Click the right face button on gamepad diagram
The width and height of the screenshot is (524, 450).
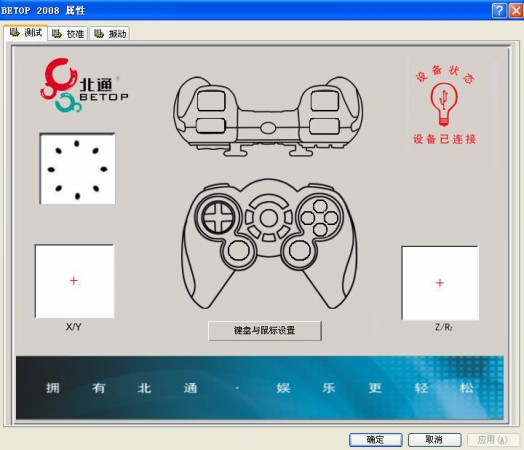(x=332, y=218)
